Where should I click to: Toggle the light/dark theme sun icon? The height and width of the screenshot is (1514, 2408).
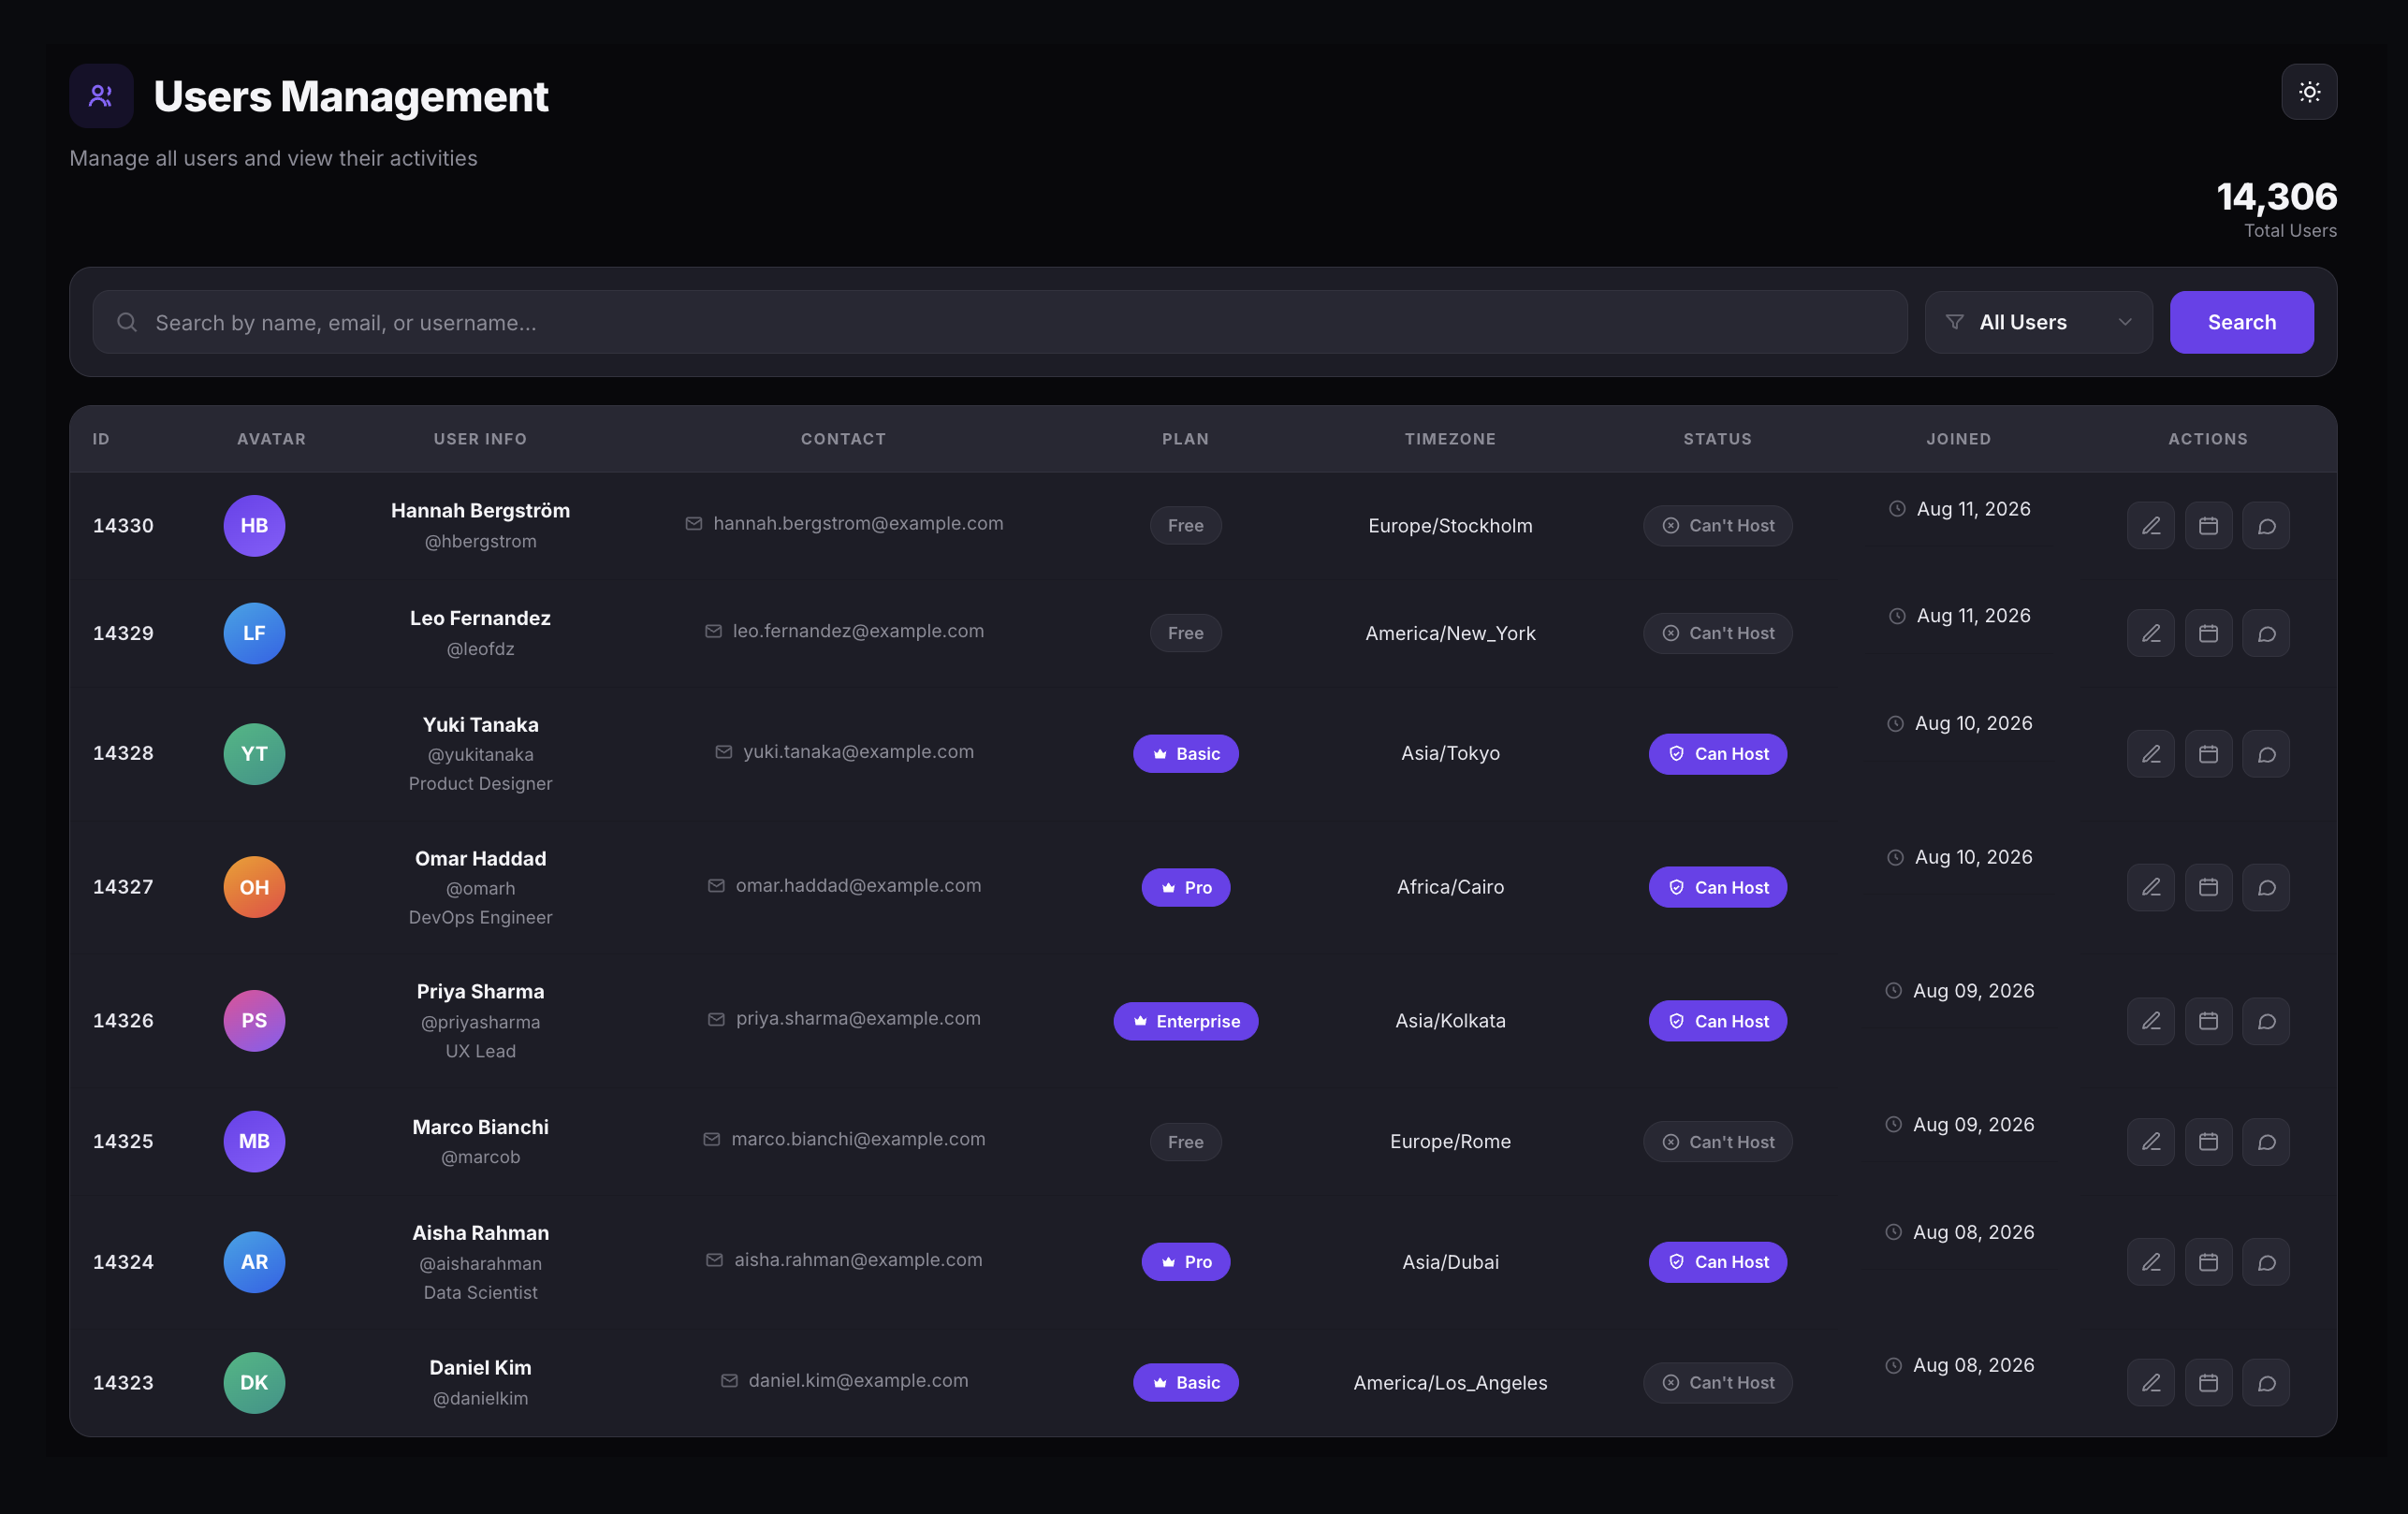(x=2309, y=92)
